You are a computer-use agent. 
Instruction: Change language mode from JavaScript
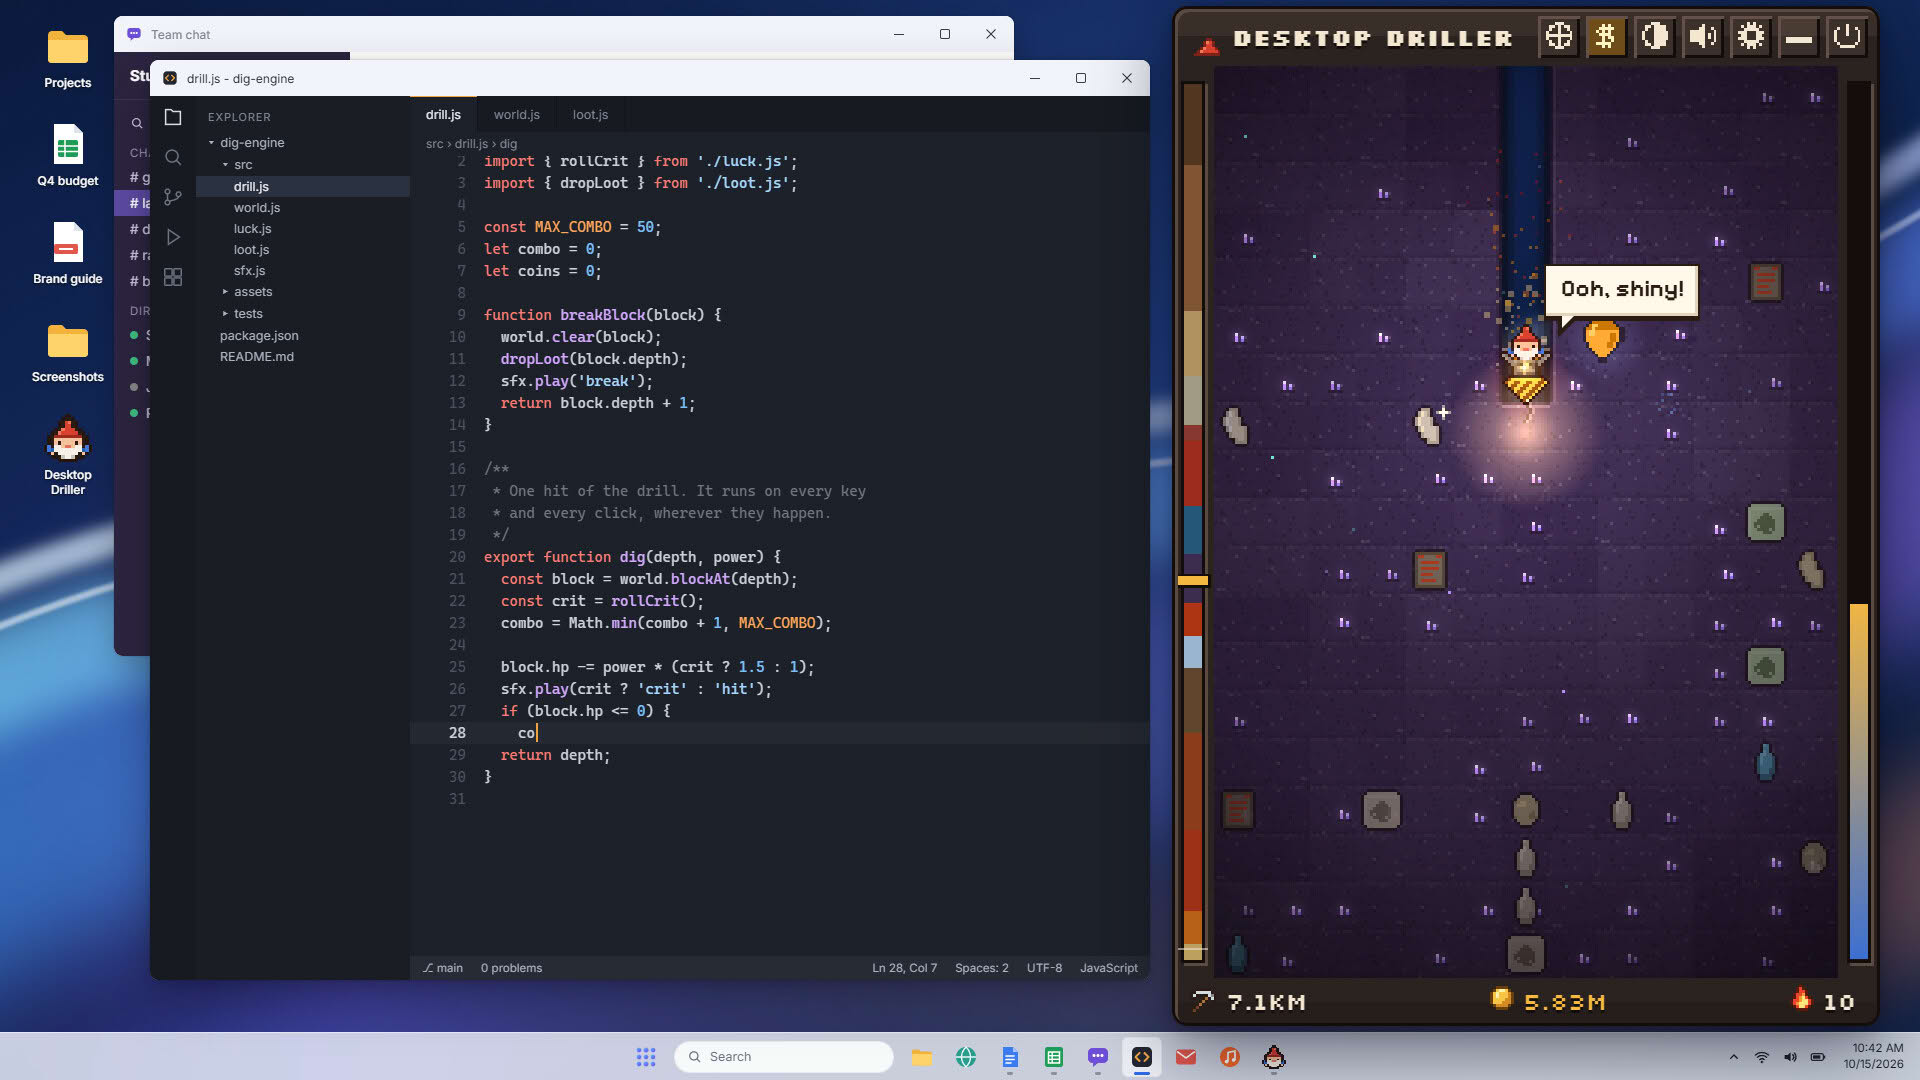tap(1108, 968)
